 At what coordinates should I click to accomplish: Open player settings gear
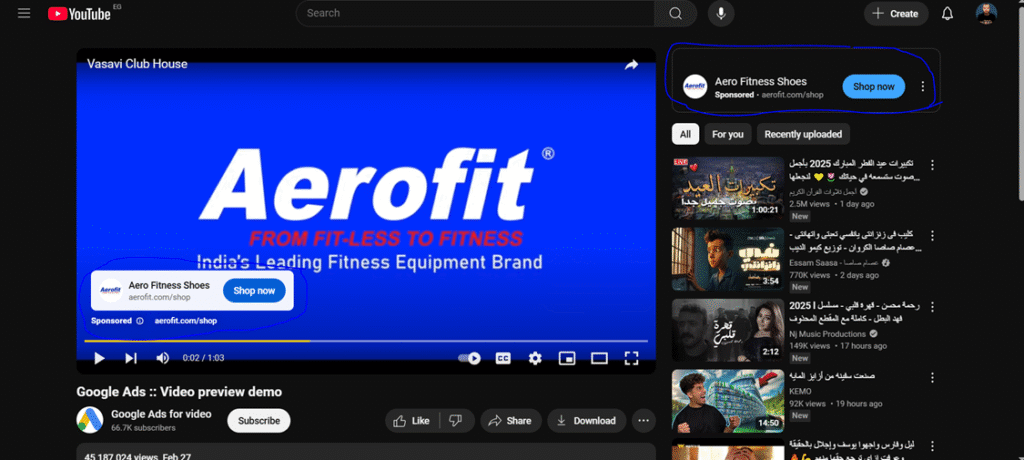point(535,358)
